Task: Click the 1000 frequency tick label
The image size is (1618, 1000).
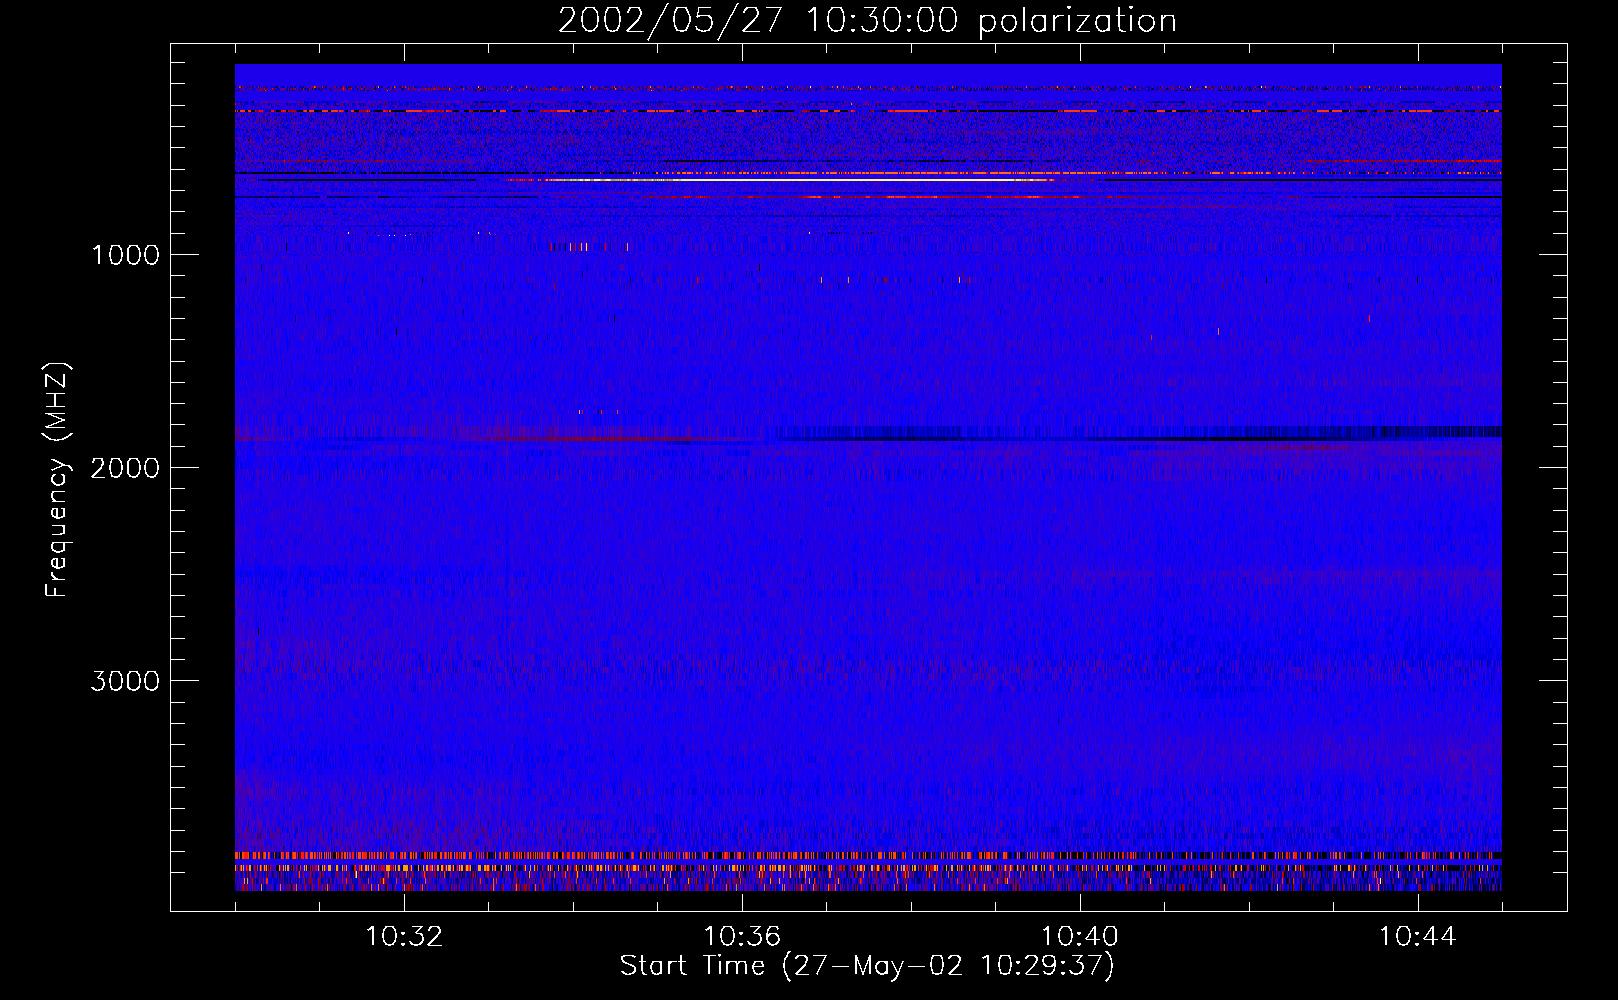Action: (125, 255)
